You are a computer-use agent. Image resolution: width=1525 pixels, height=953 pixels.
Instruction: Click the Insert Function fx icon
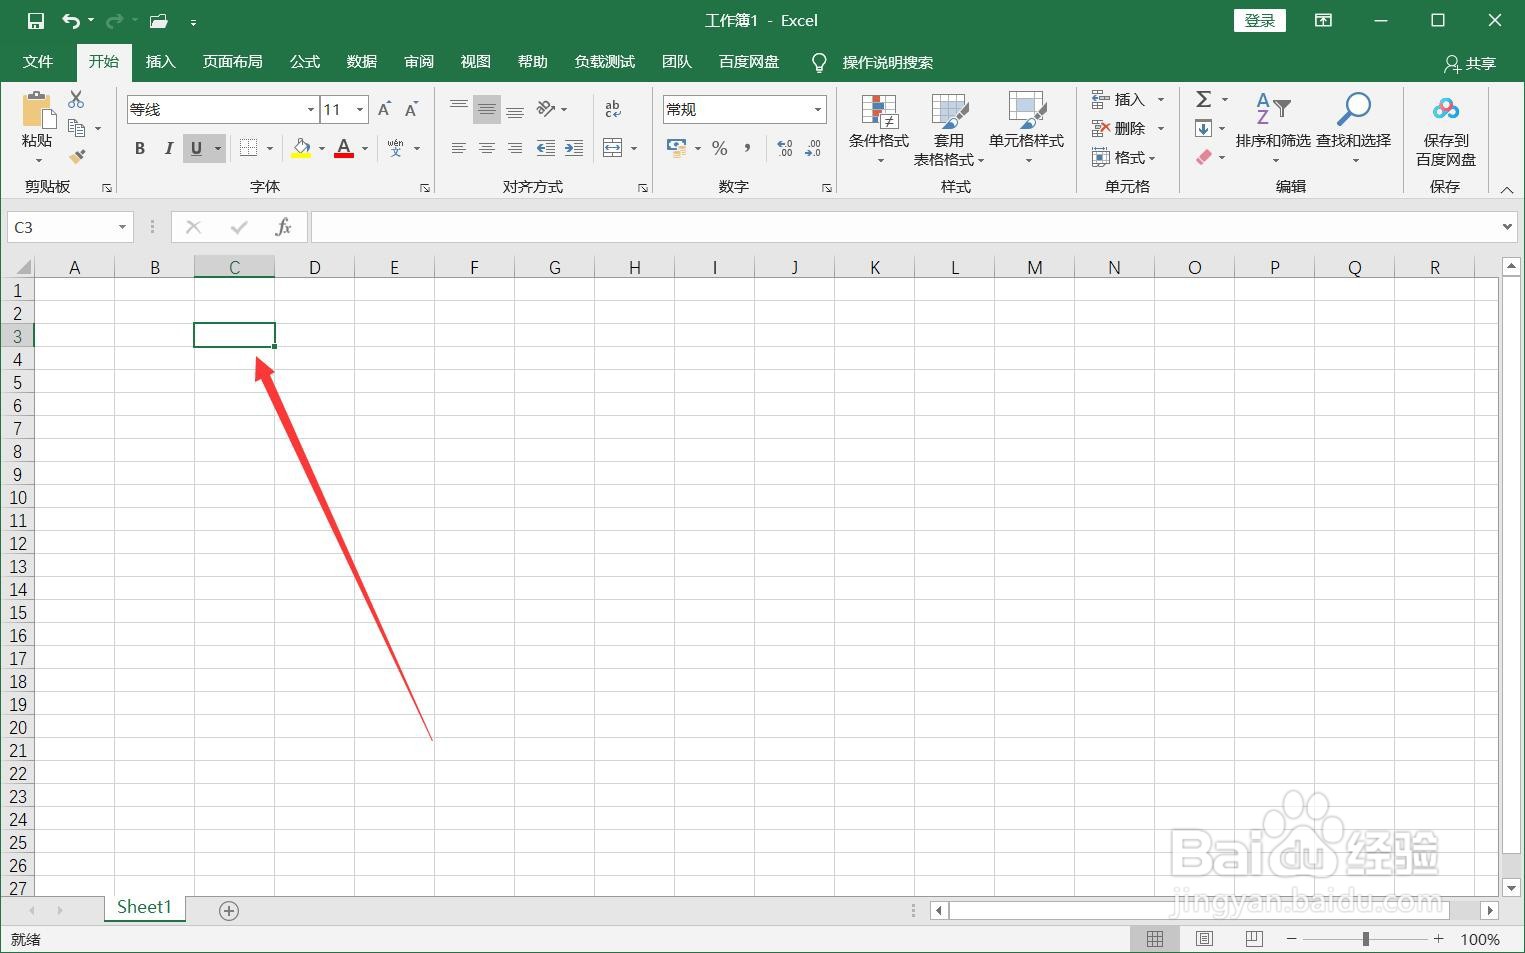(284, 227)
